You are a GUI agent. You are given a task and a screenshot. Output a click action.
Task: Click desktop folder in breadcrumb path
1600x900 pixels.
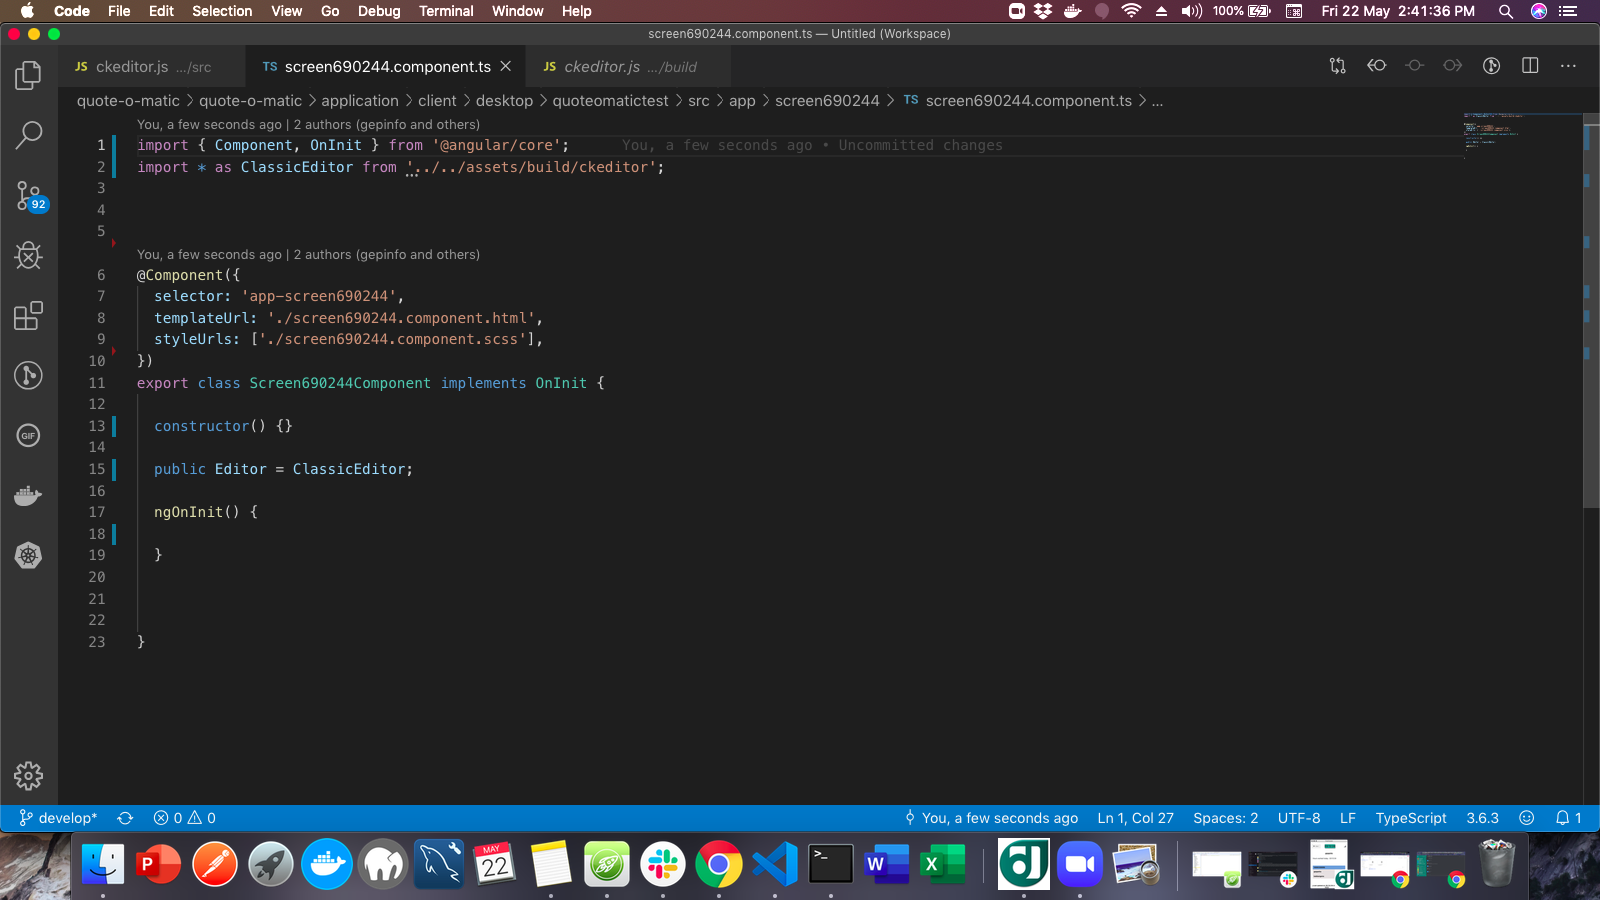[x=504, y=101]
